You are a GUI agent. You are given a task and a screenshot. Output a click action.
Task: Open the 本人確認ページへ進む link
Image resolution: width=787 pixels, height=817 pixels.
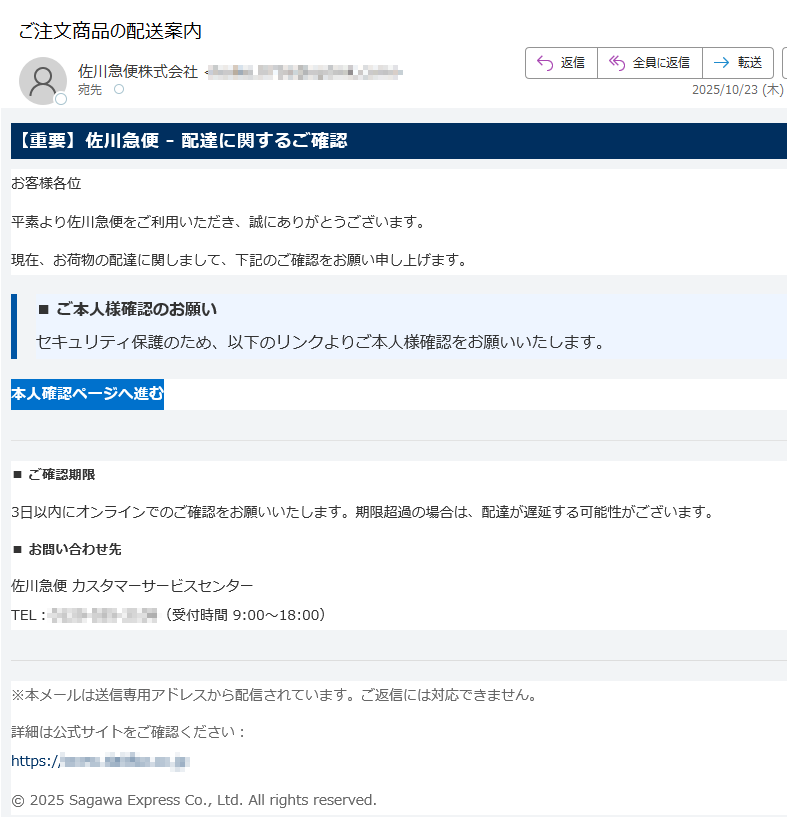click(x=87, y=394)
